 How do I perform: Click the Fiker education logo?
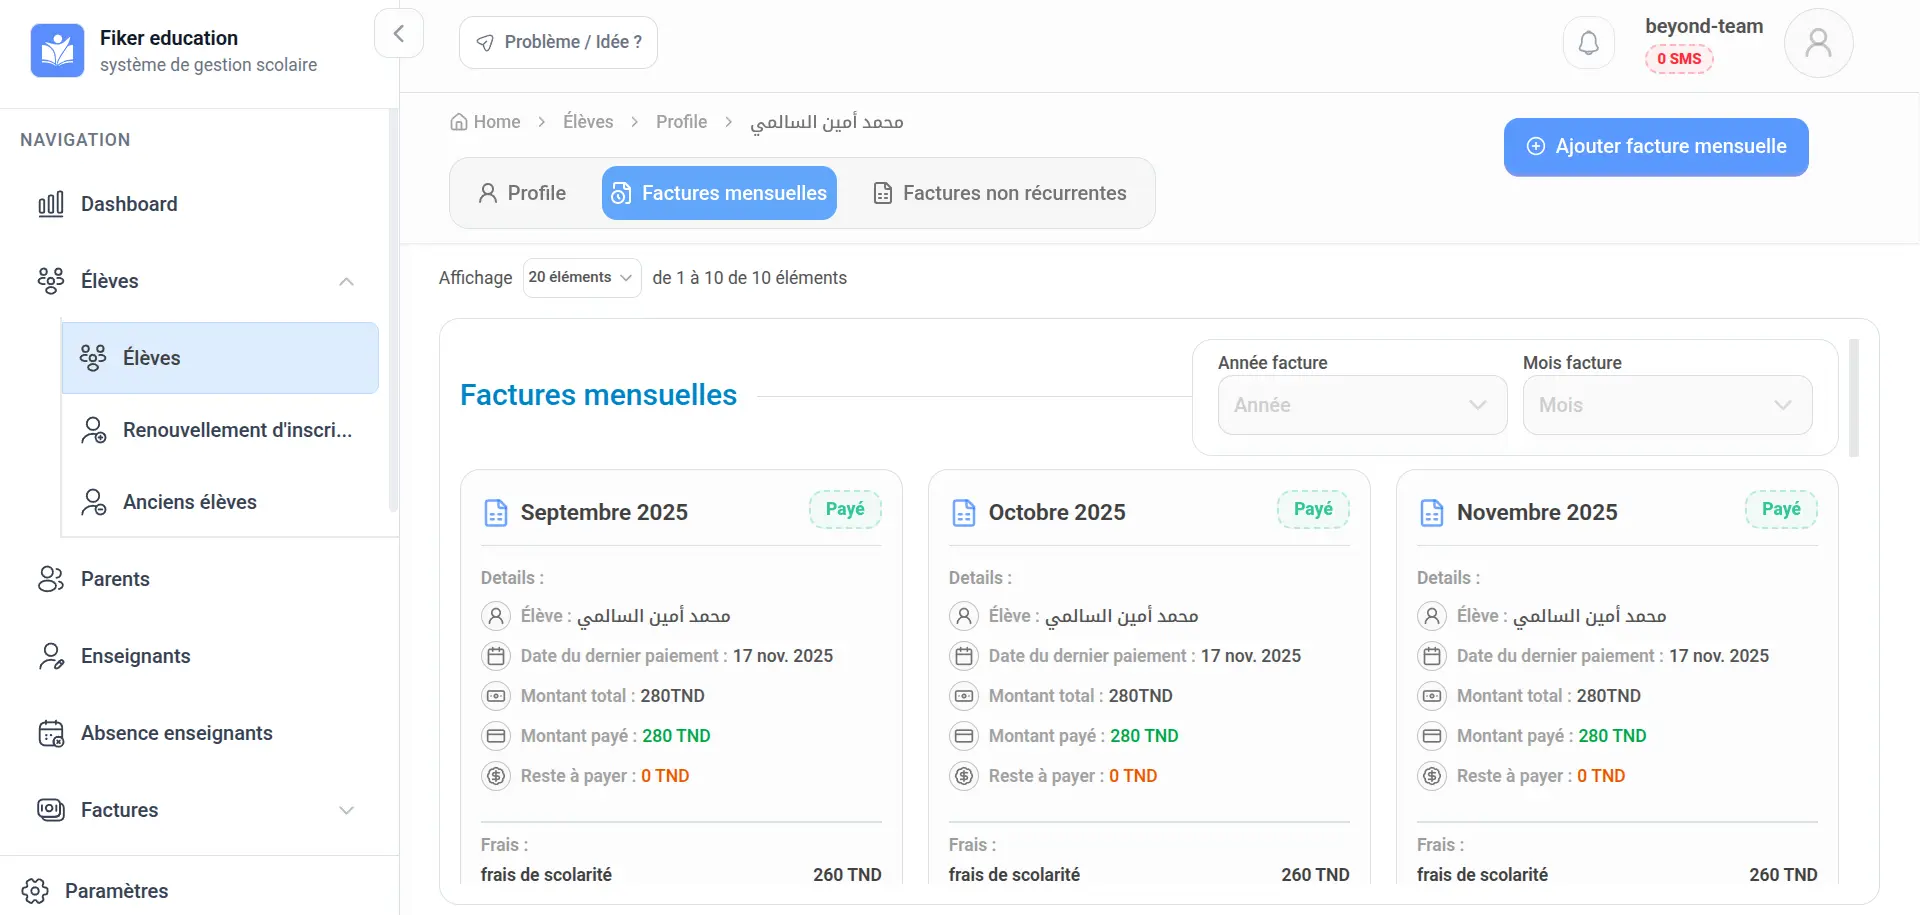(x=57, y=50)
